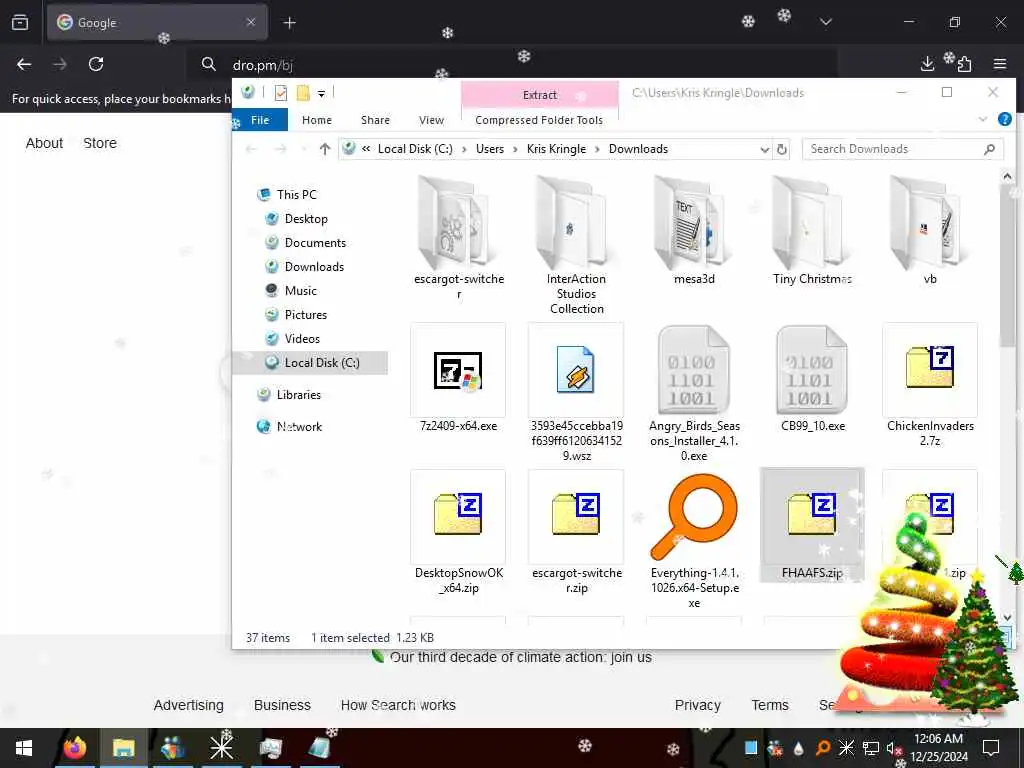Select ChickenInvaders2.7z archive
This screenshot has height=768, width=1024.
930,385
